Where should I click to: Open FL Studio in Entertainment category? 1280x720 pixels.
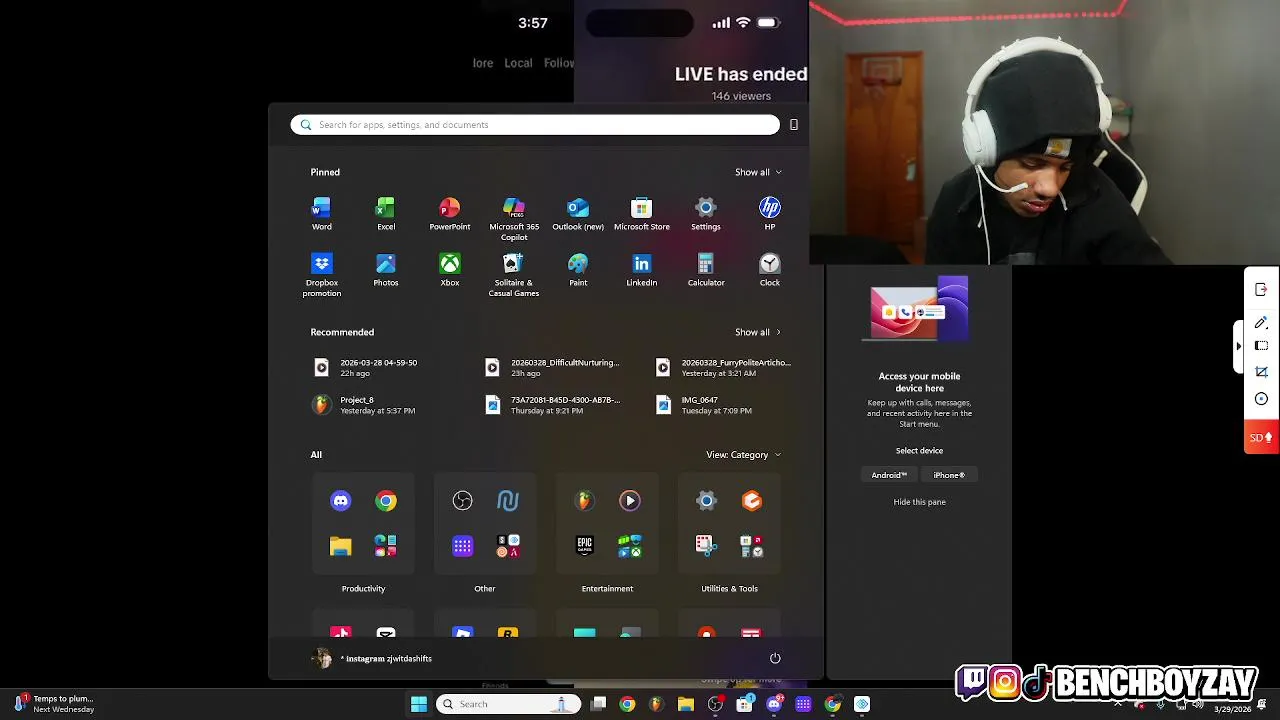[585, 500]
